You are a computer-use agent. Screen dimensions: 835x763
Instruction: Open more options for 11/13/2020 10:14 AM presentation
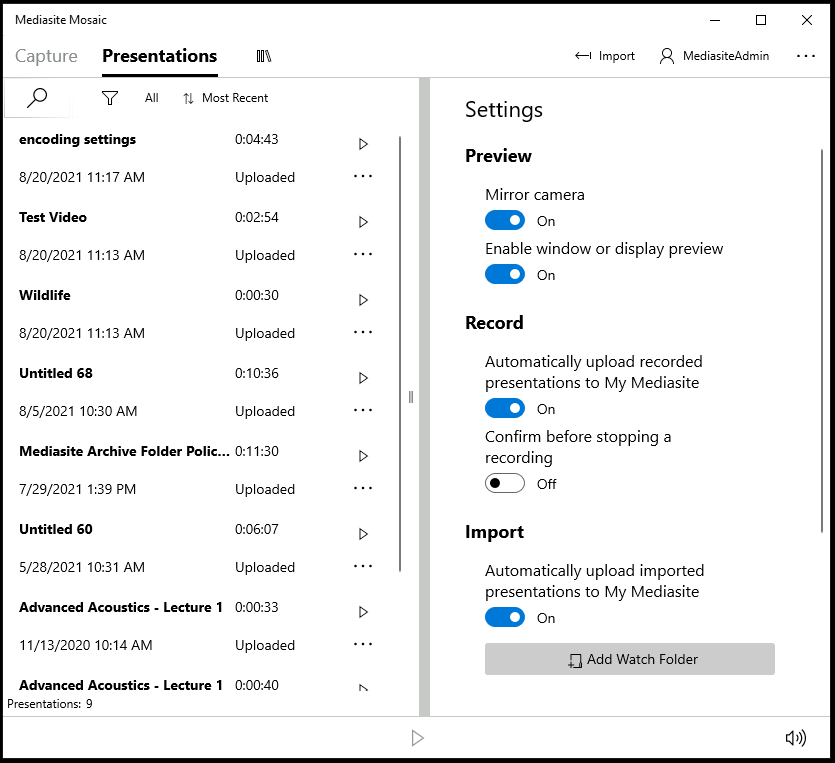pyautogui.click(x=363, y=644)
